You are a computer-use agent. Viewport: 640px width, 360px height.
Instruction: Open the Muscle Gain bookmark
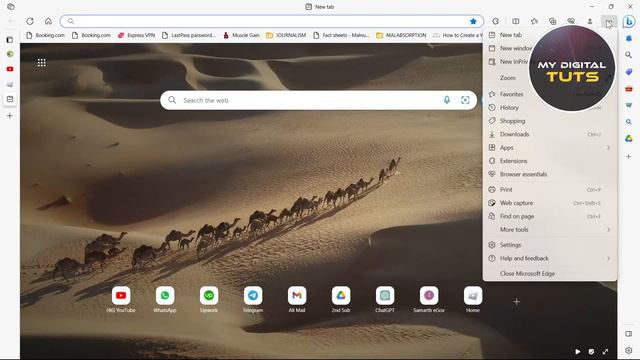tap(241, 36)
